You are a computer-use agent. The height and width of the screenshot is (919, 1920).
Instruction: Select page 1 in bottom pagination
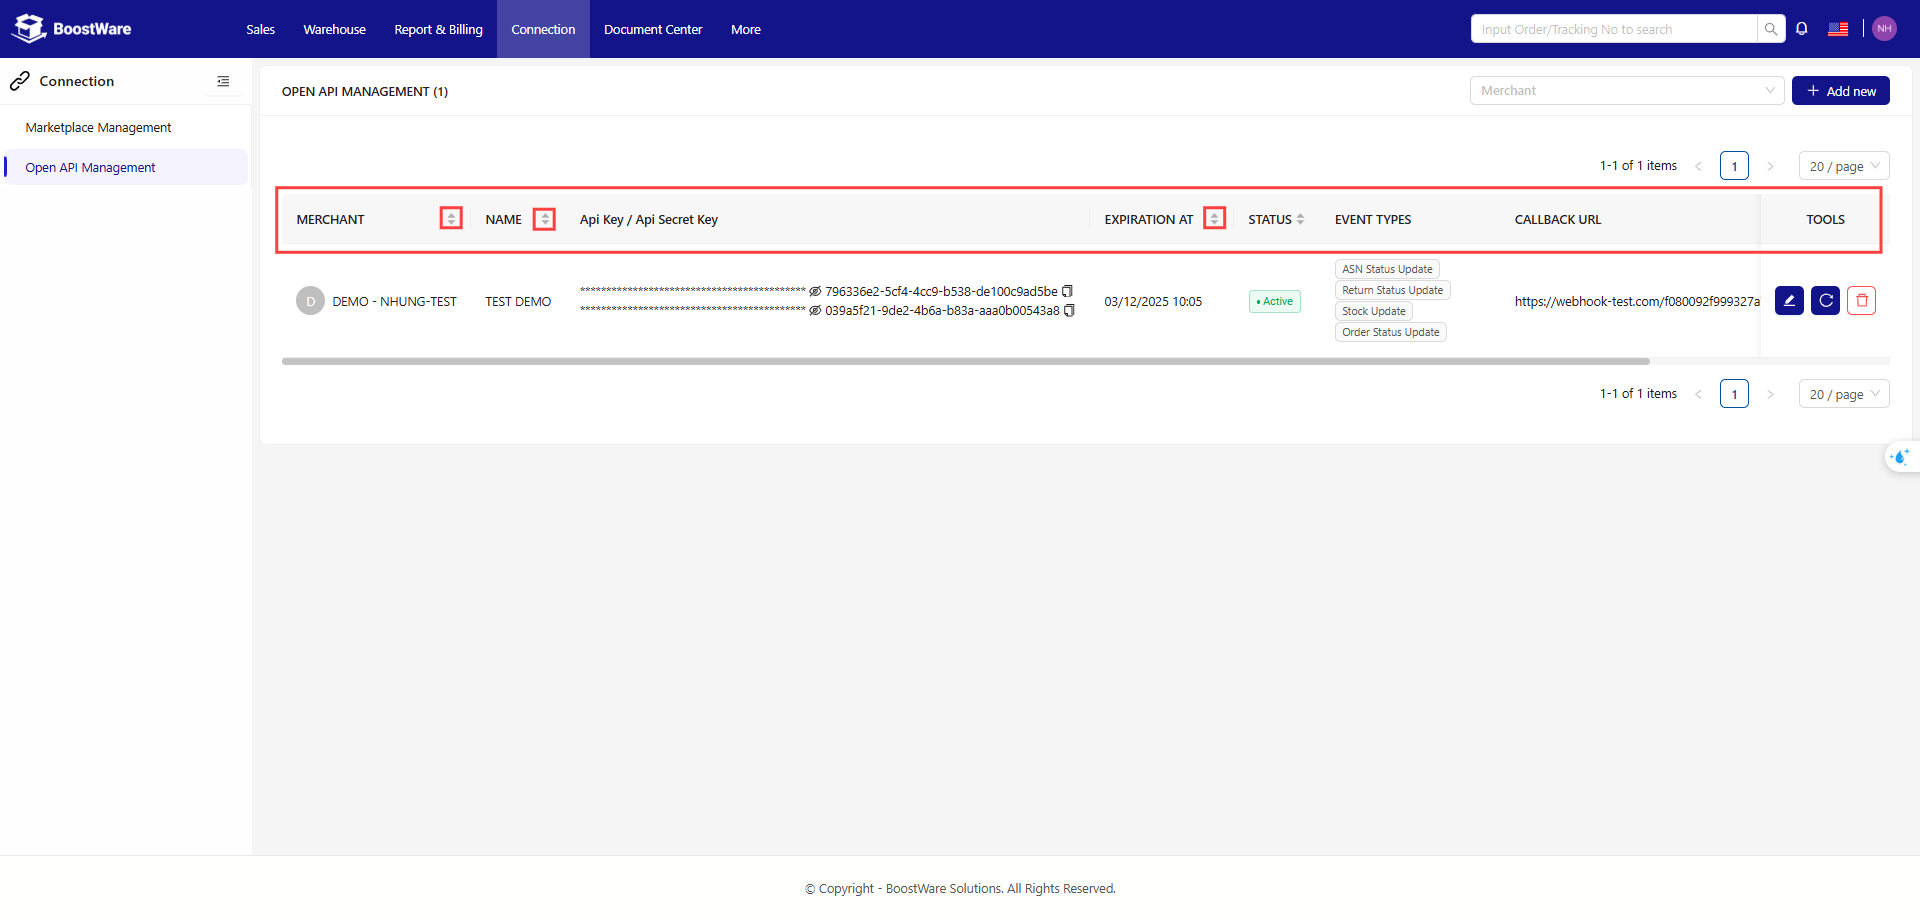tap(1734, 394)
